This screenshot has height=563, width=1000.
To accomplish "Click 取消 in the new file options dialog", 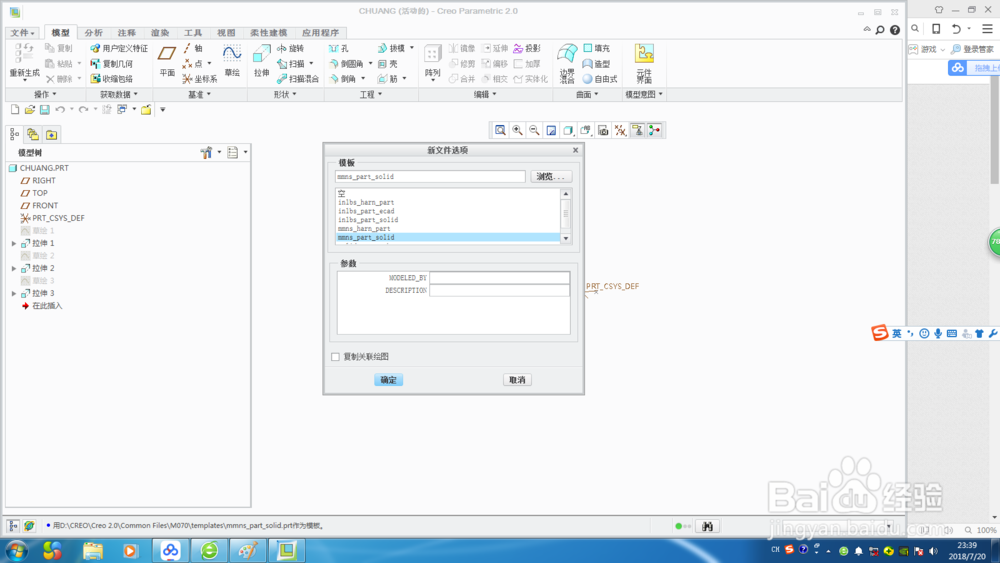I will 517,380.
